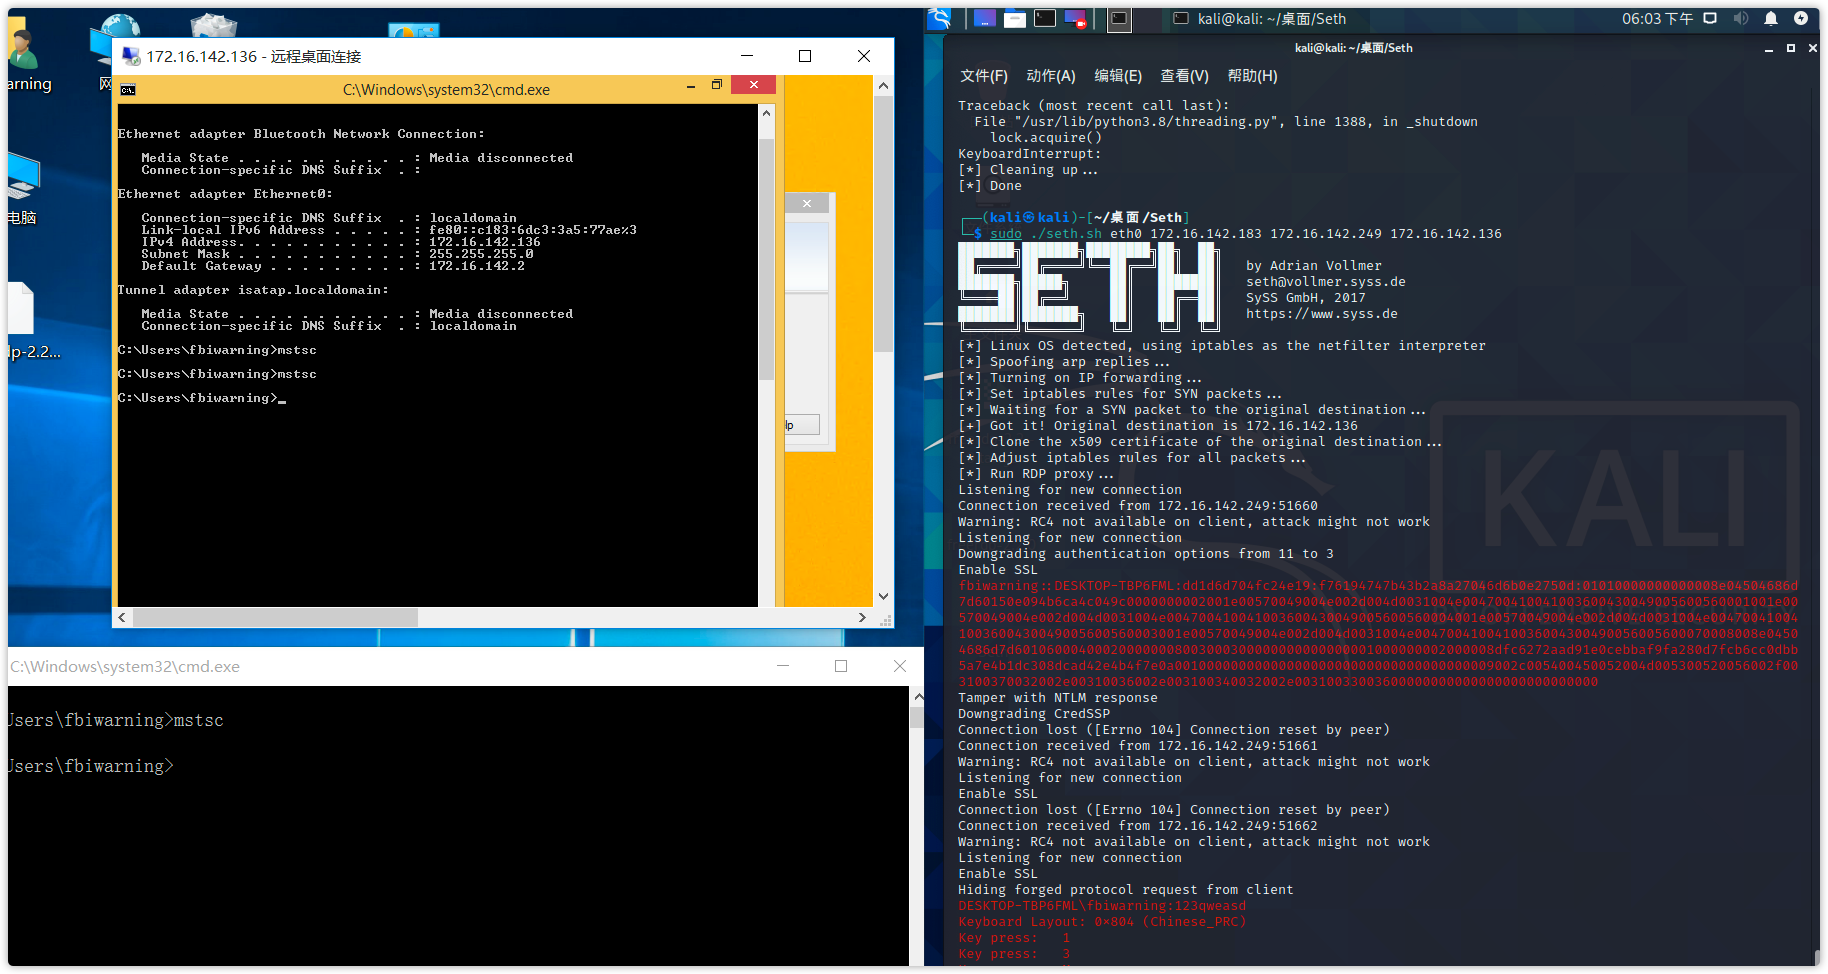Screen dimensions: 1828x974
Task: Open the This PC desktop icon labeled 电脑
Action: click(x=22, y=190)
